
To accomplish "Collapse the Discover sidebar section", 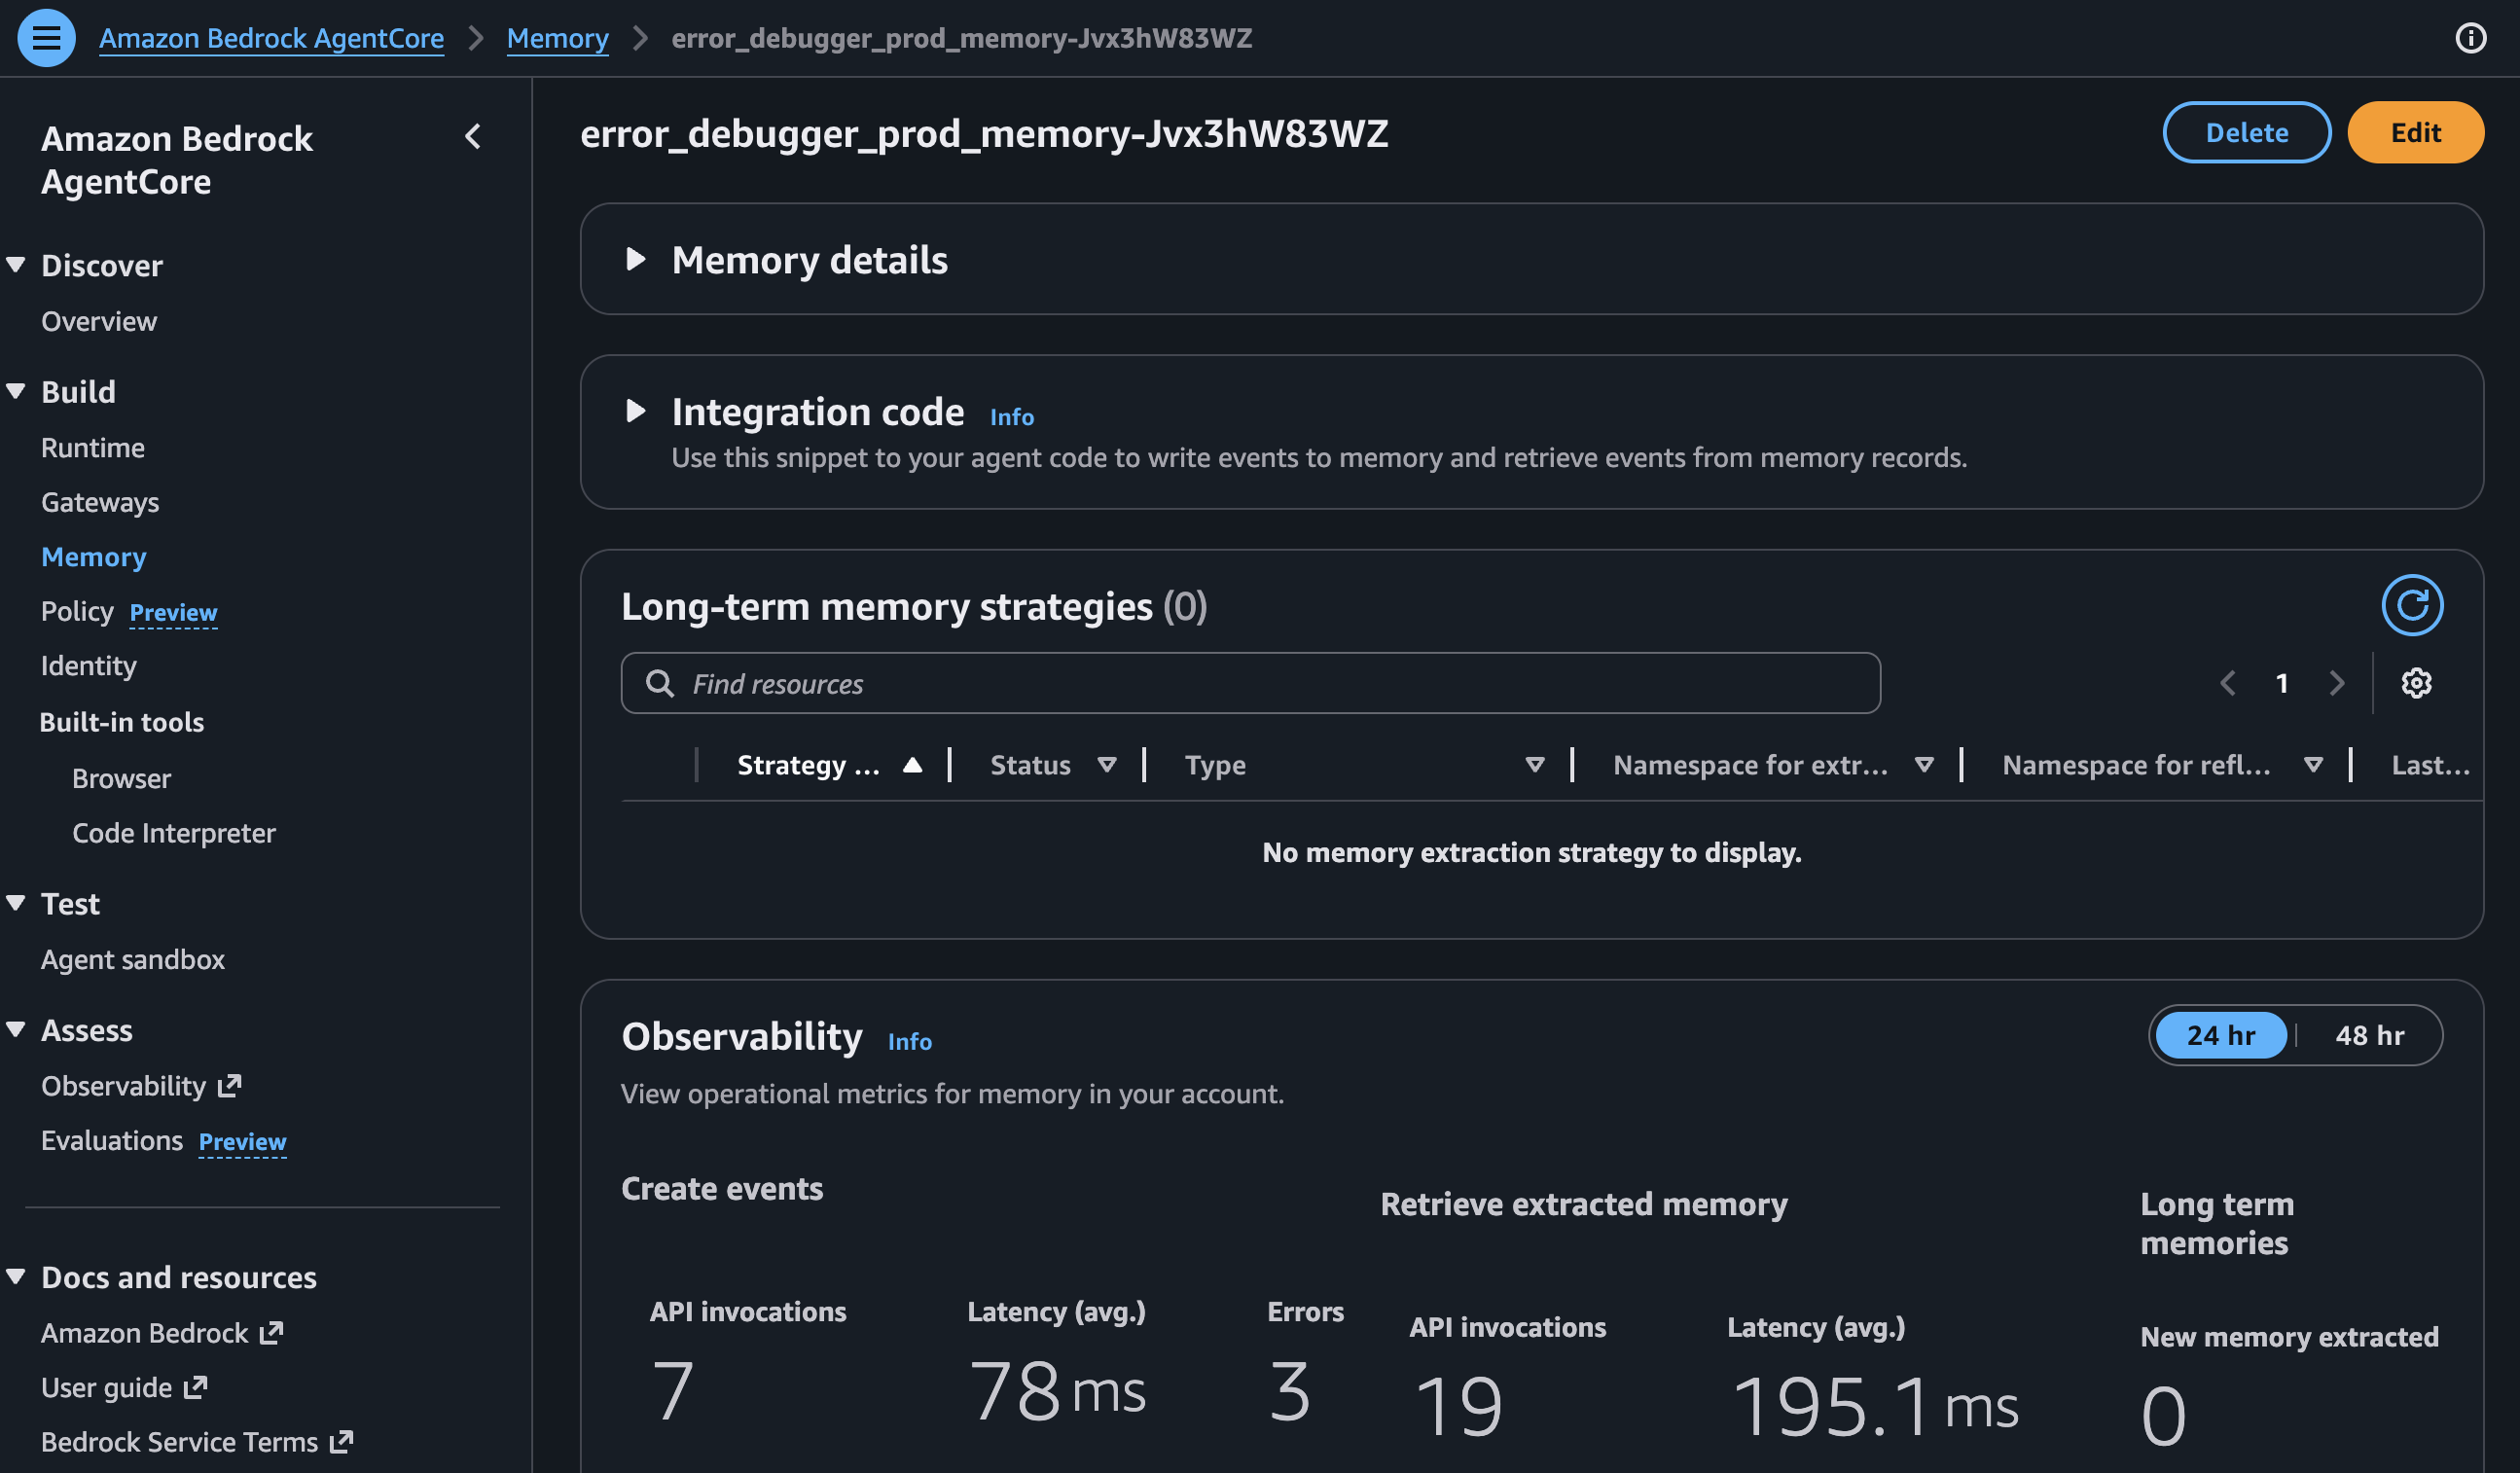I will click(16, 265).
